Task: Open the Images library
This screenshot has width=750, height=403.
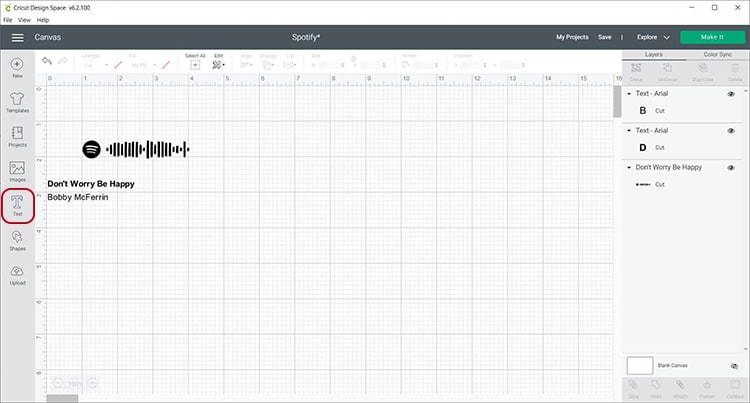Action: pos(17,172)
